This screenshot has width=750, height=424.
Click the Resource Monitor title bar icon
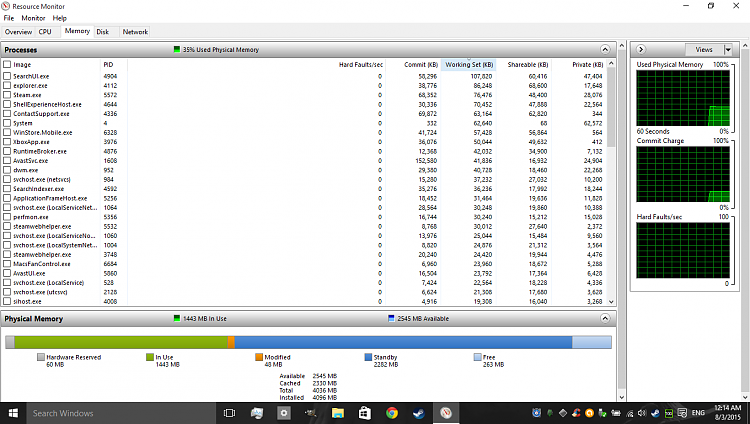tap(6, 6)
